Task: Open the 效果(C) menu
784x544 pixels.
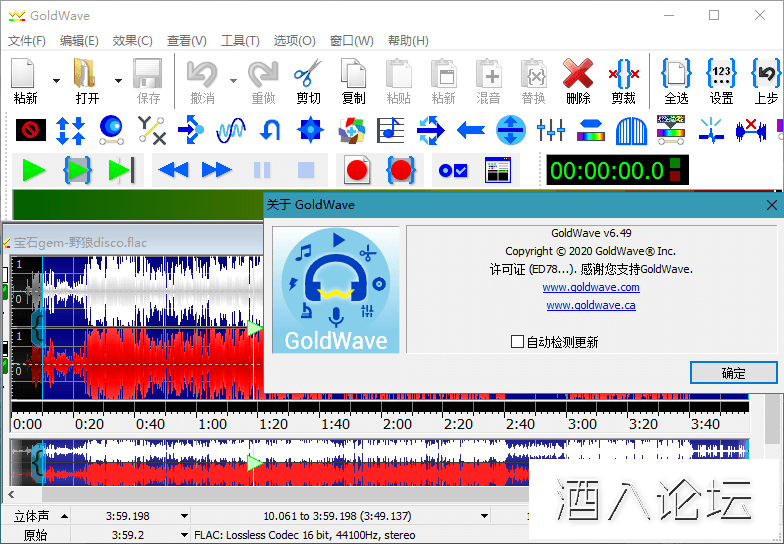Action: (x=132, y=41)
